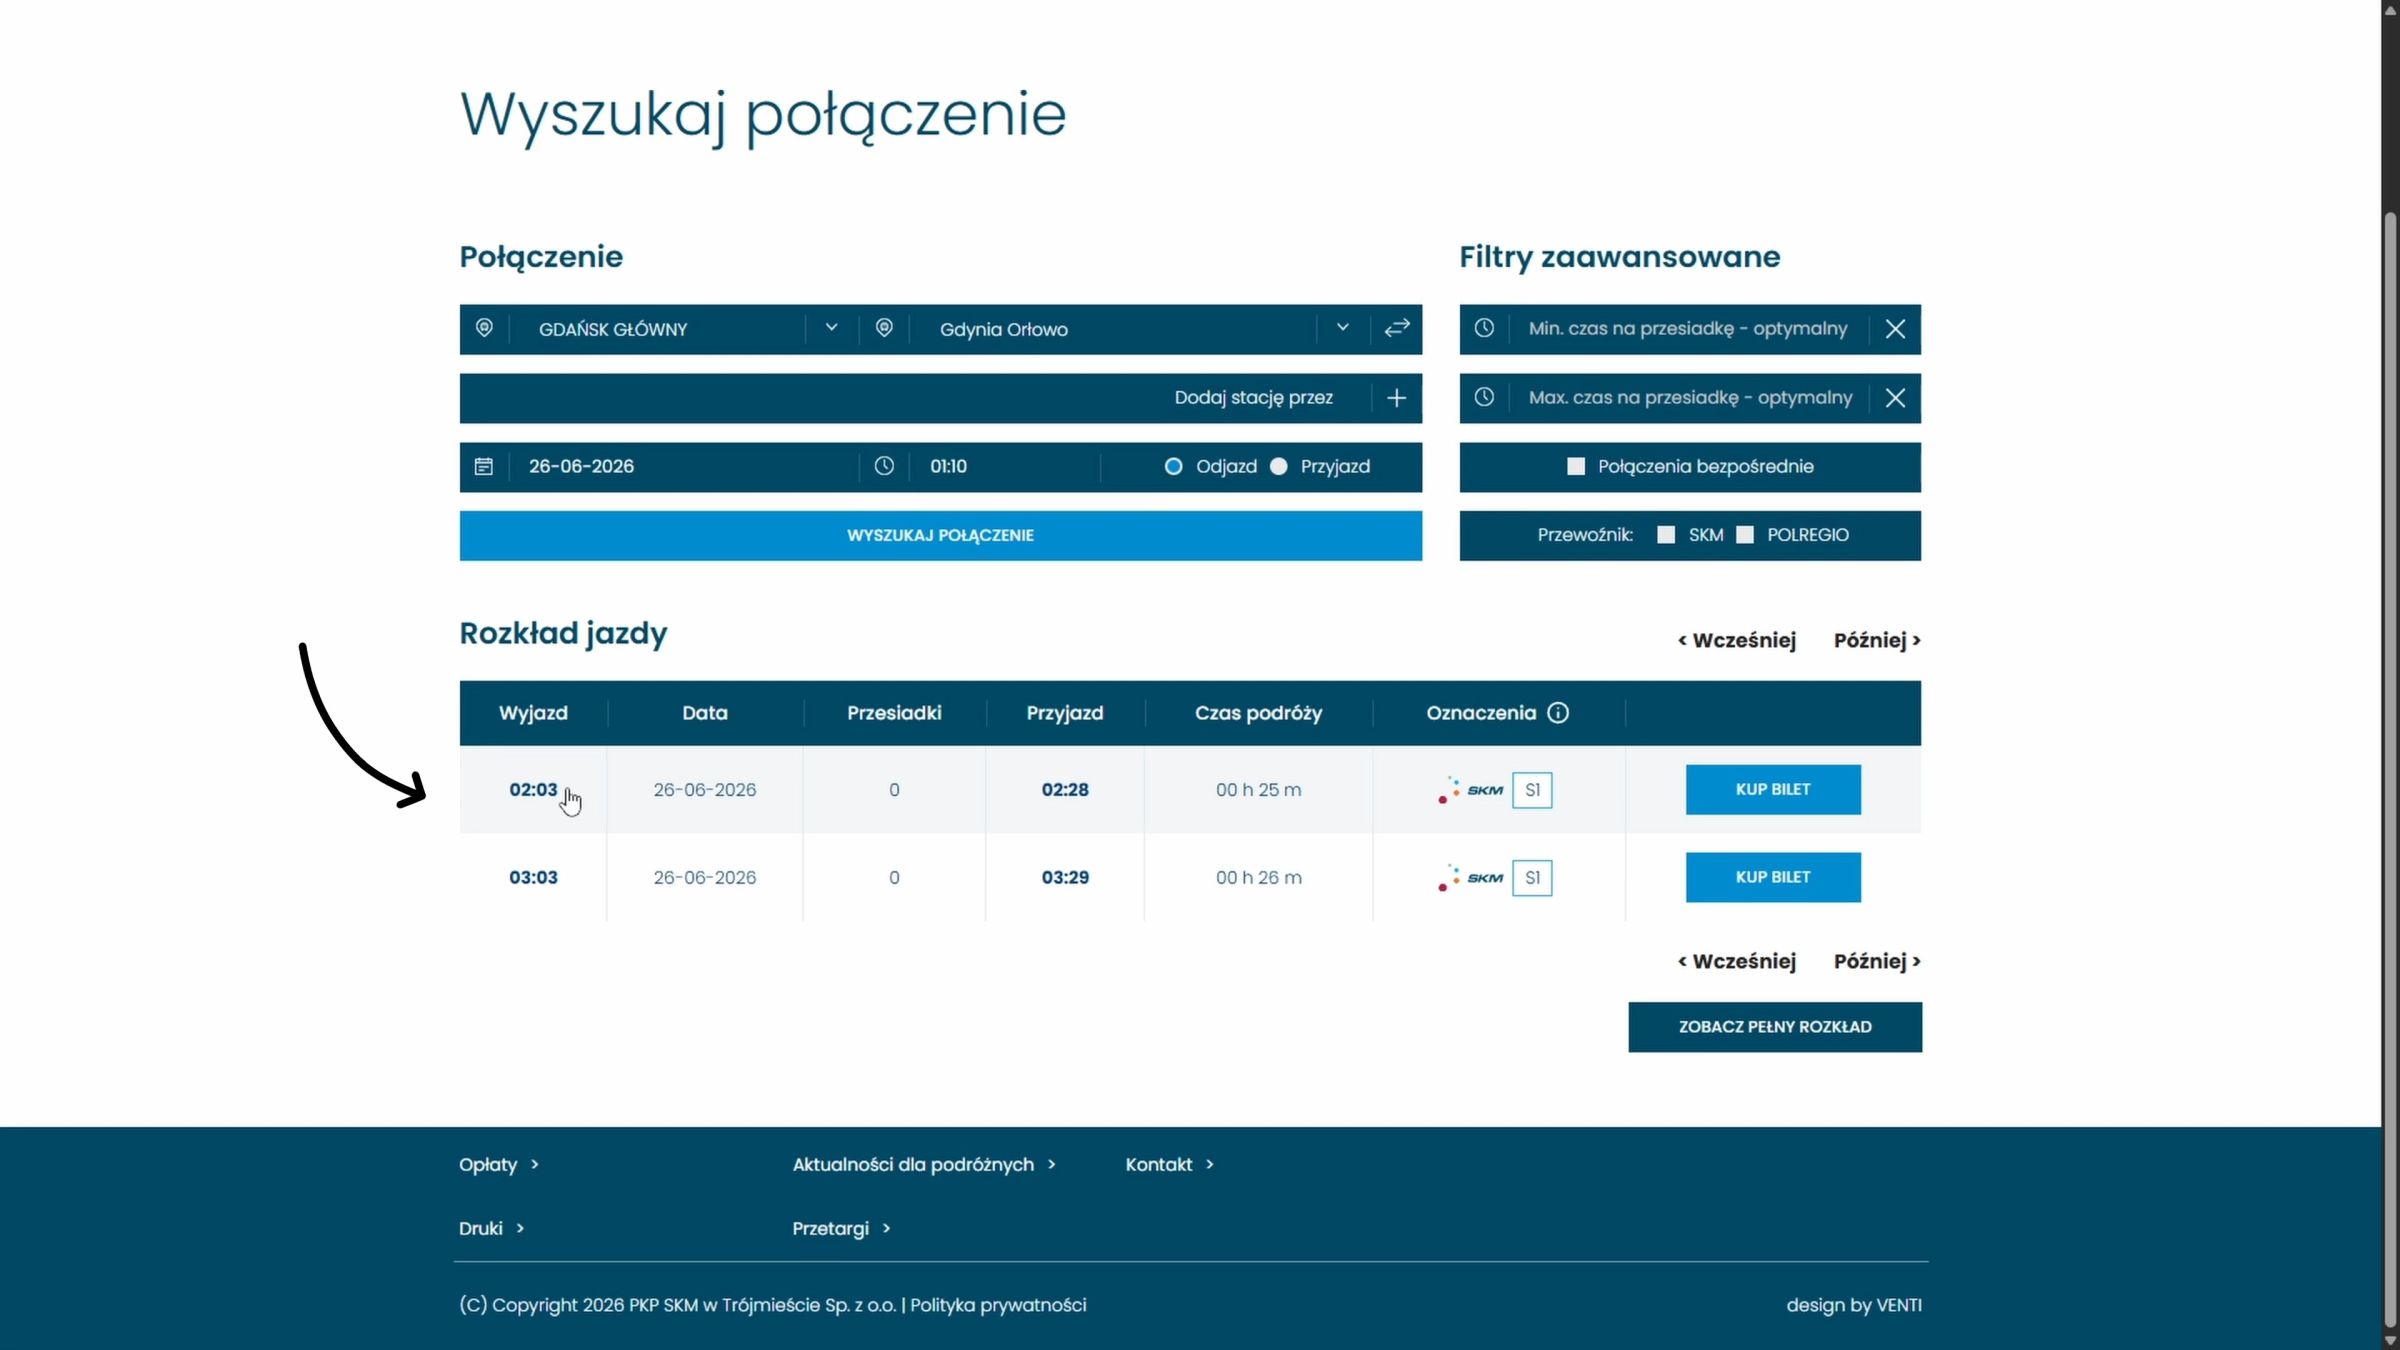Screen dimensions: 2400x1350
Task: Click upper Później link above the table
Action: (x=1877, y=640)
